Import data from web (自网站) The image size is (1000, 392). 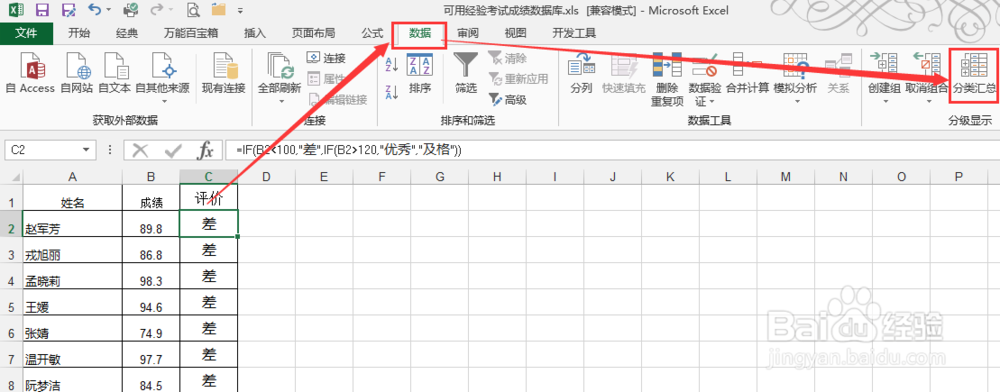point(76,74)
